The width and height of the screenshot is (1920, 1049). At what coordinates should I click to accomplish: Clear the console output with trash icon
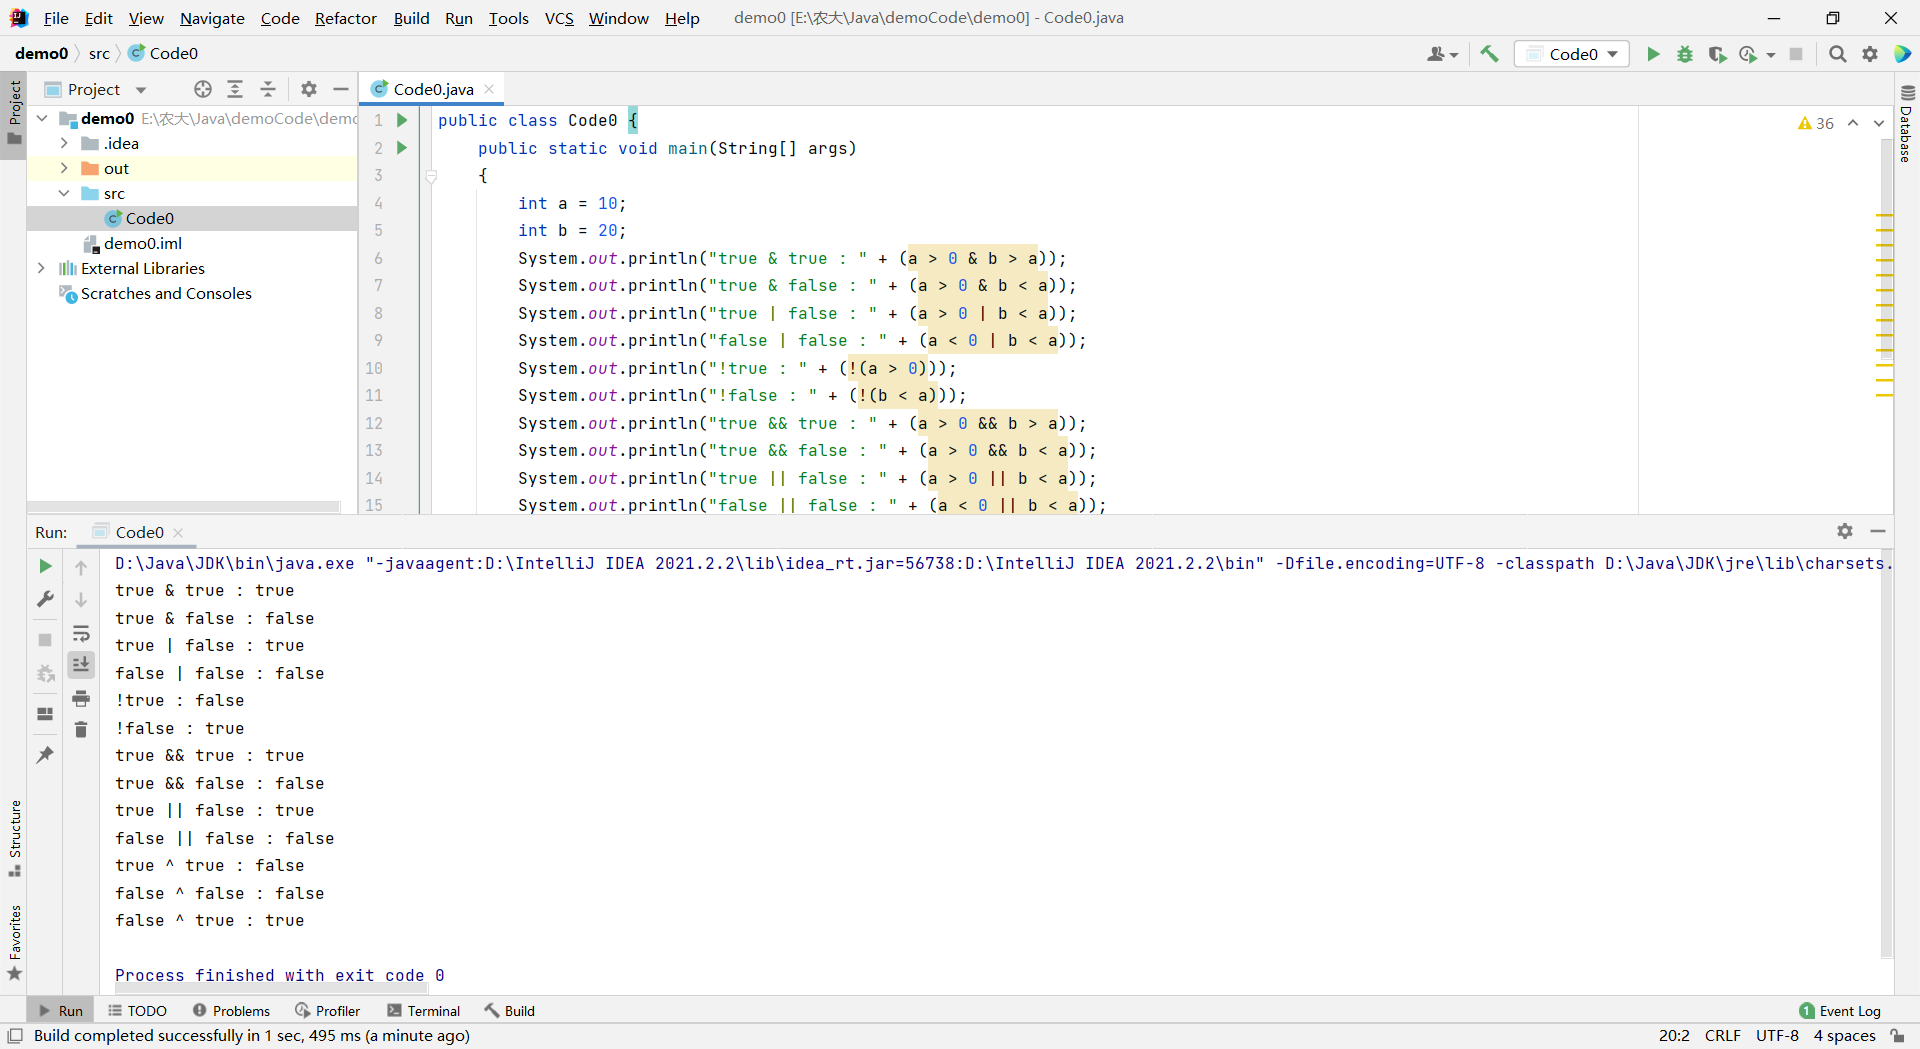[x=81, y=730]
